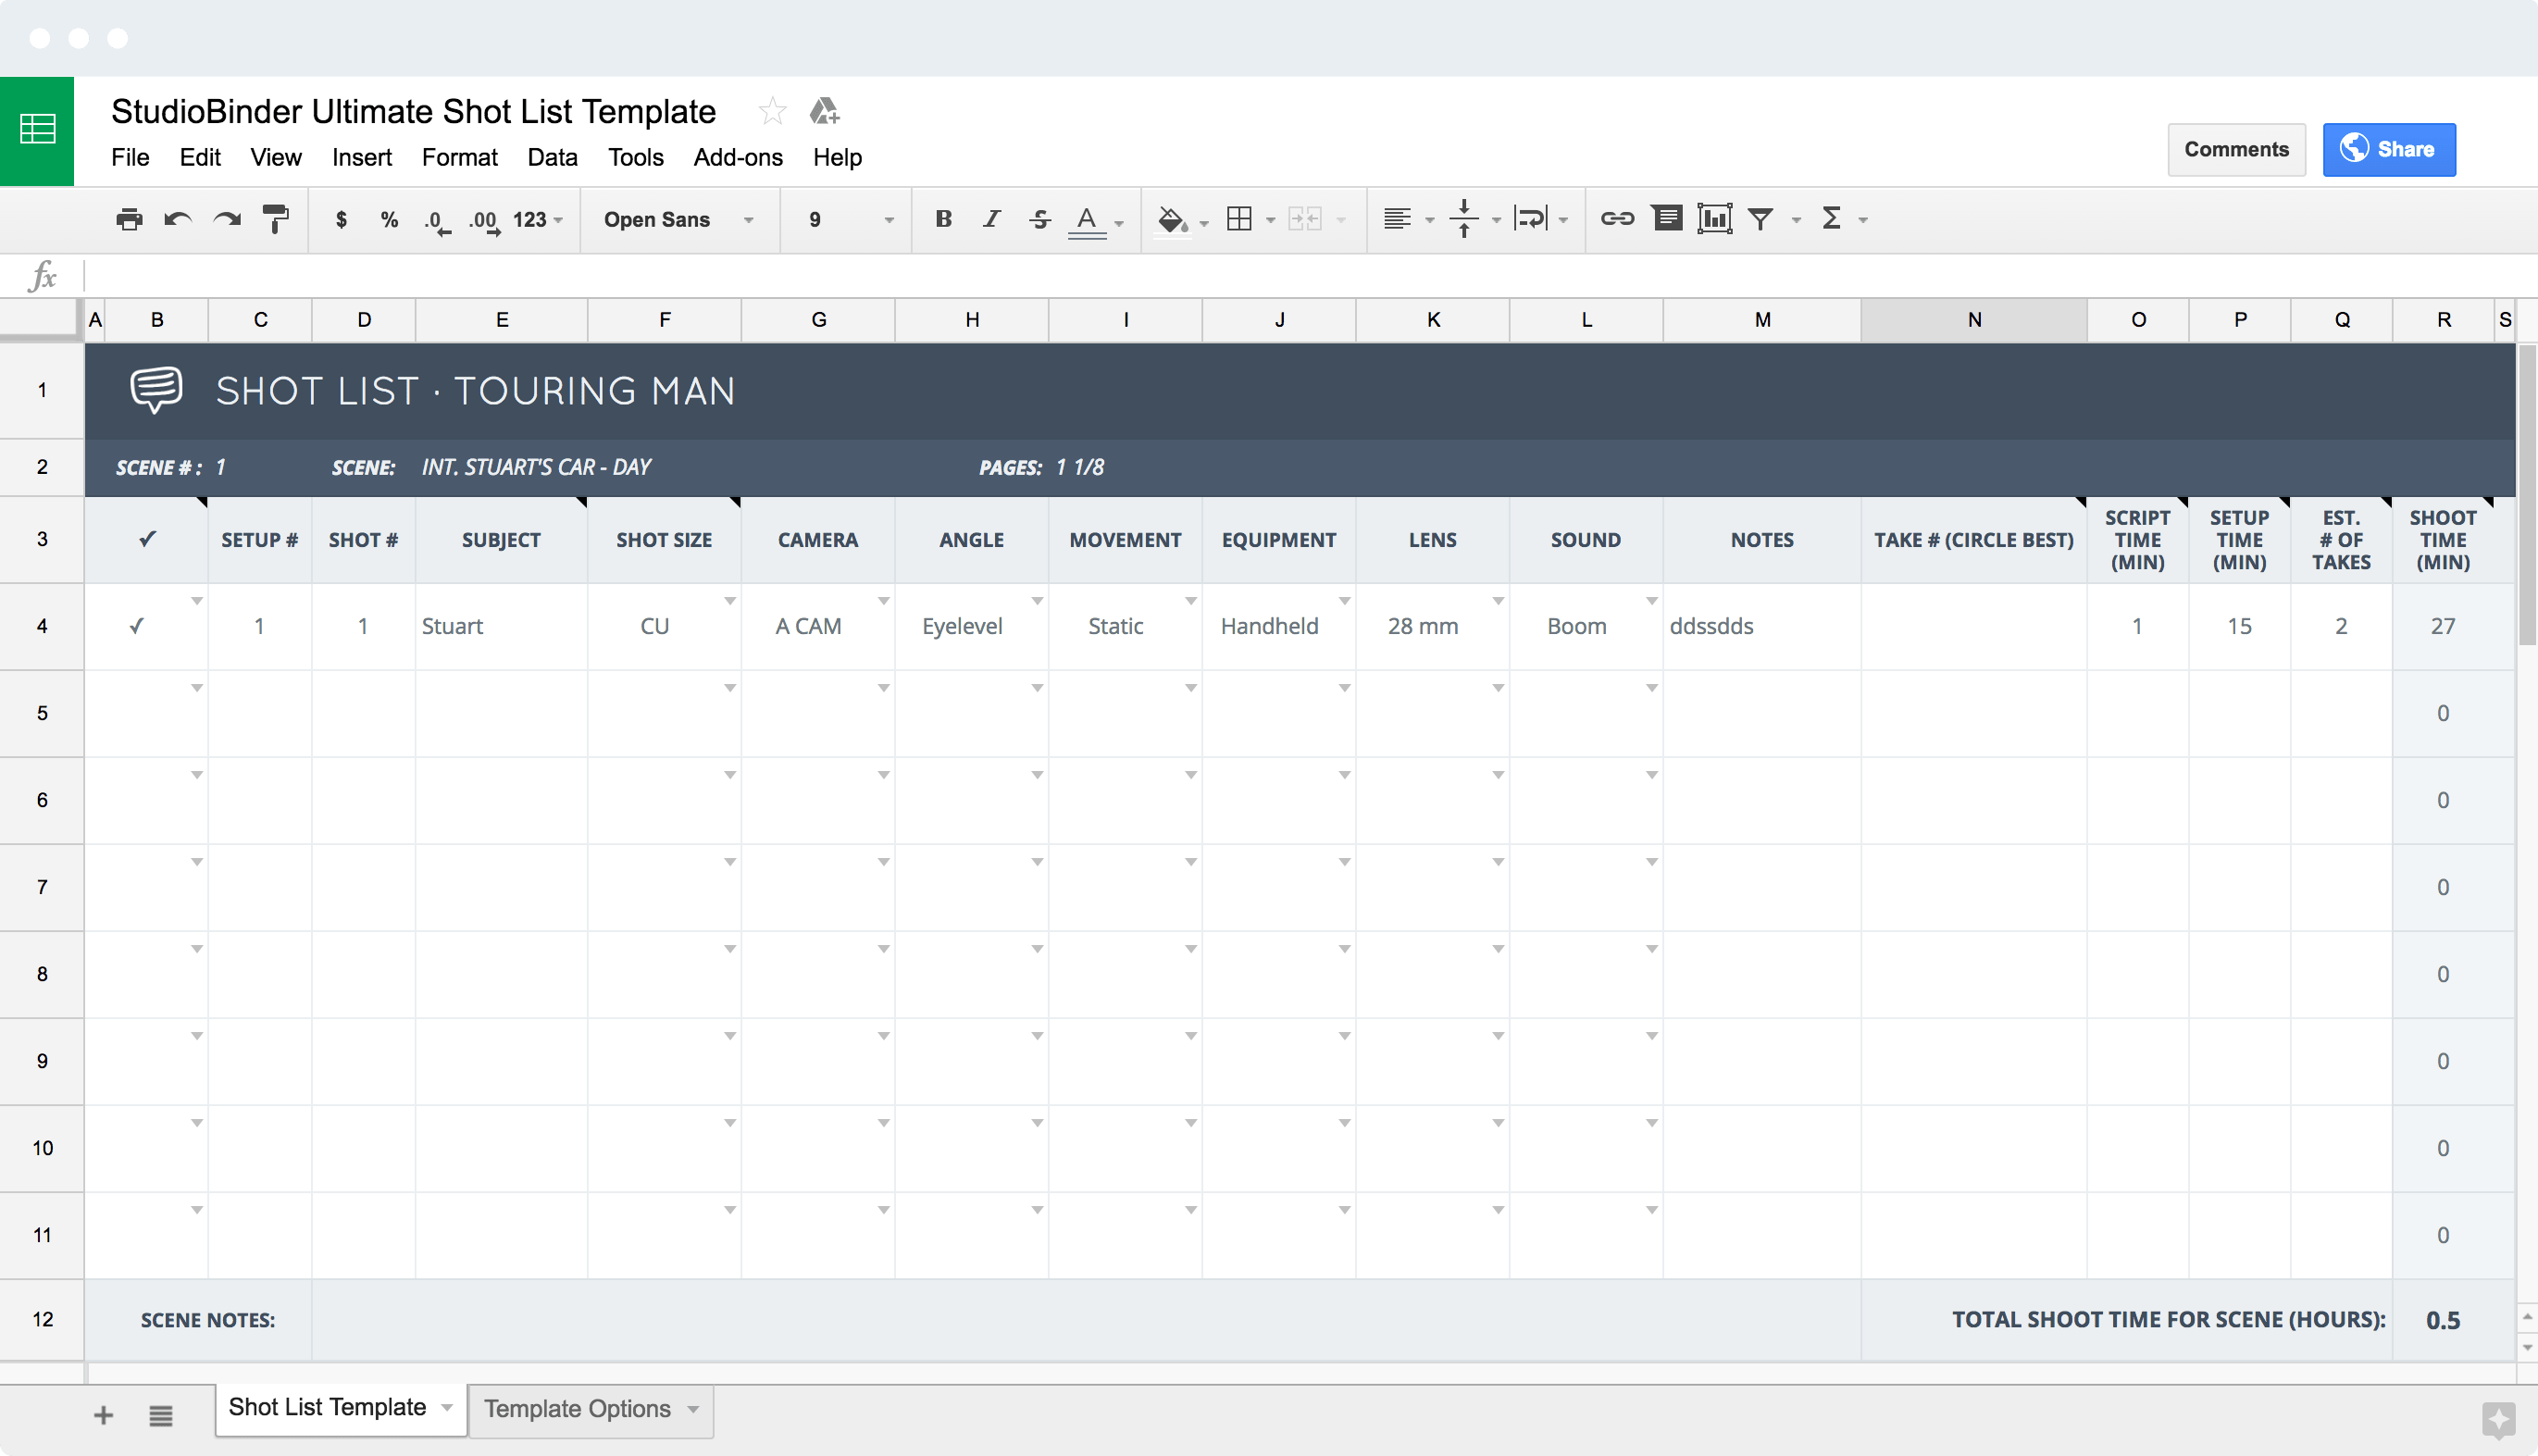Click the SCENE NOTES input field
Screen dimensions: 2538x1456
click(697, 1320)
